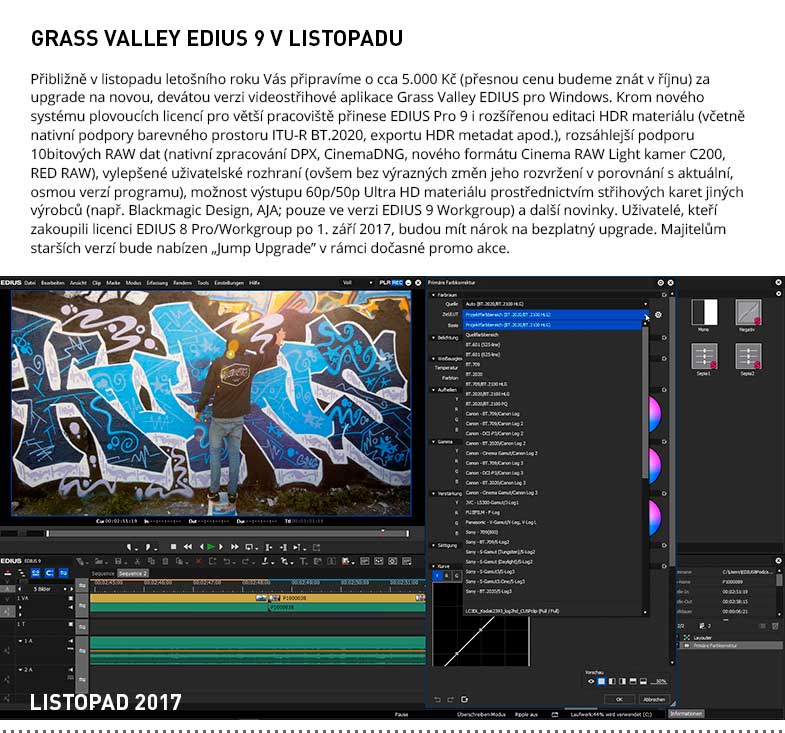Open the Tools menu

coord(203,283)
